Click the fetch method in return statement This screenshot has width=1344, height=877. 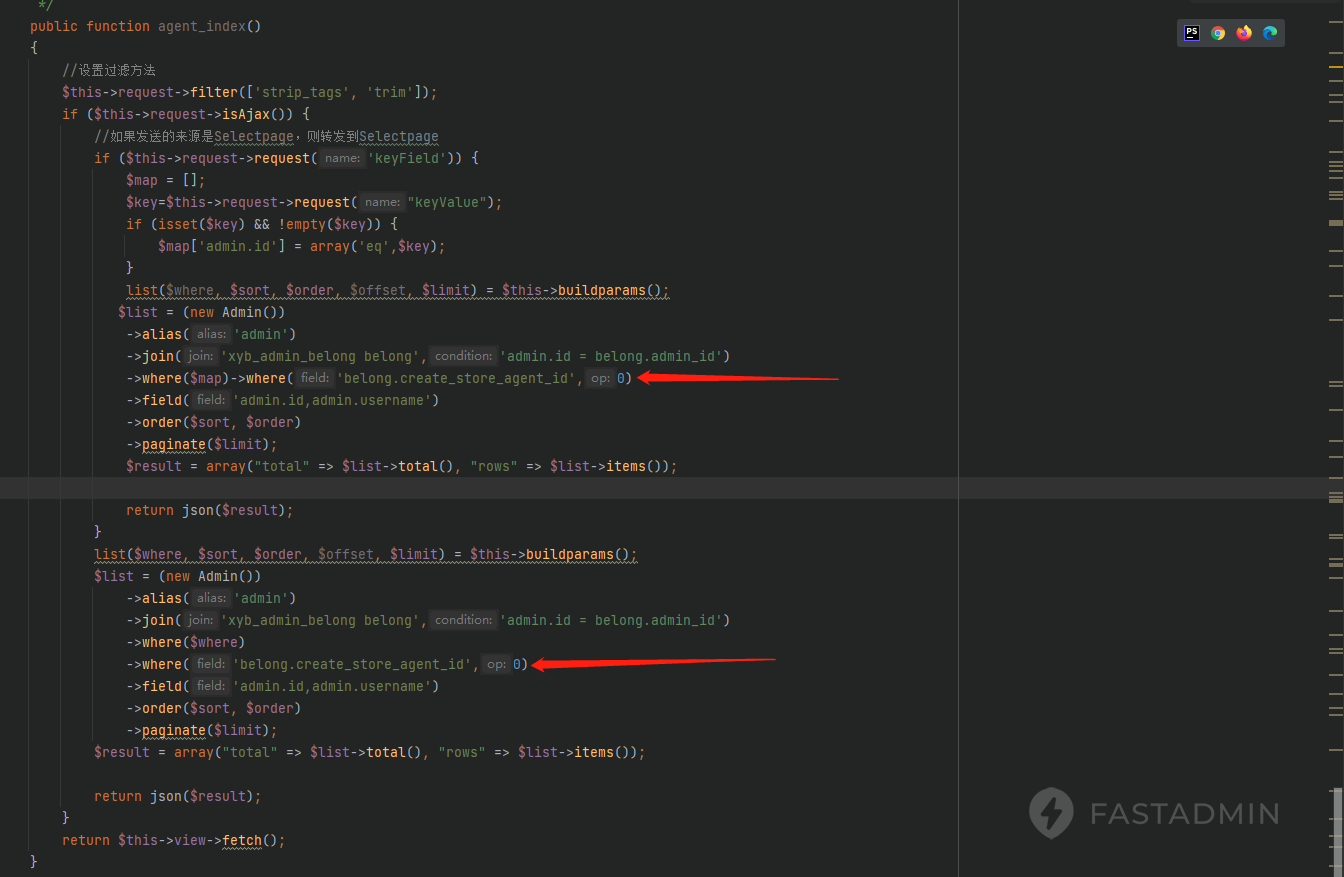tap(242, 840)
